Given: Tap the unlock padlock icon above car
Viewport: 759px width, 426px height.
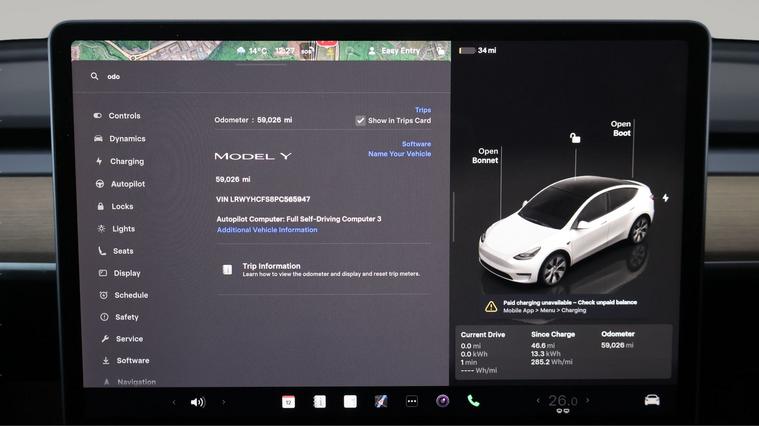Looking at the screenshot, I should 575,138.
